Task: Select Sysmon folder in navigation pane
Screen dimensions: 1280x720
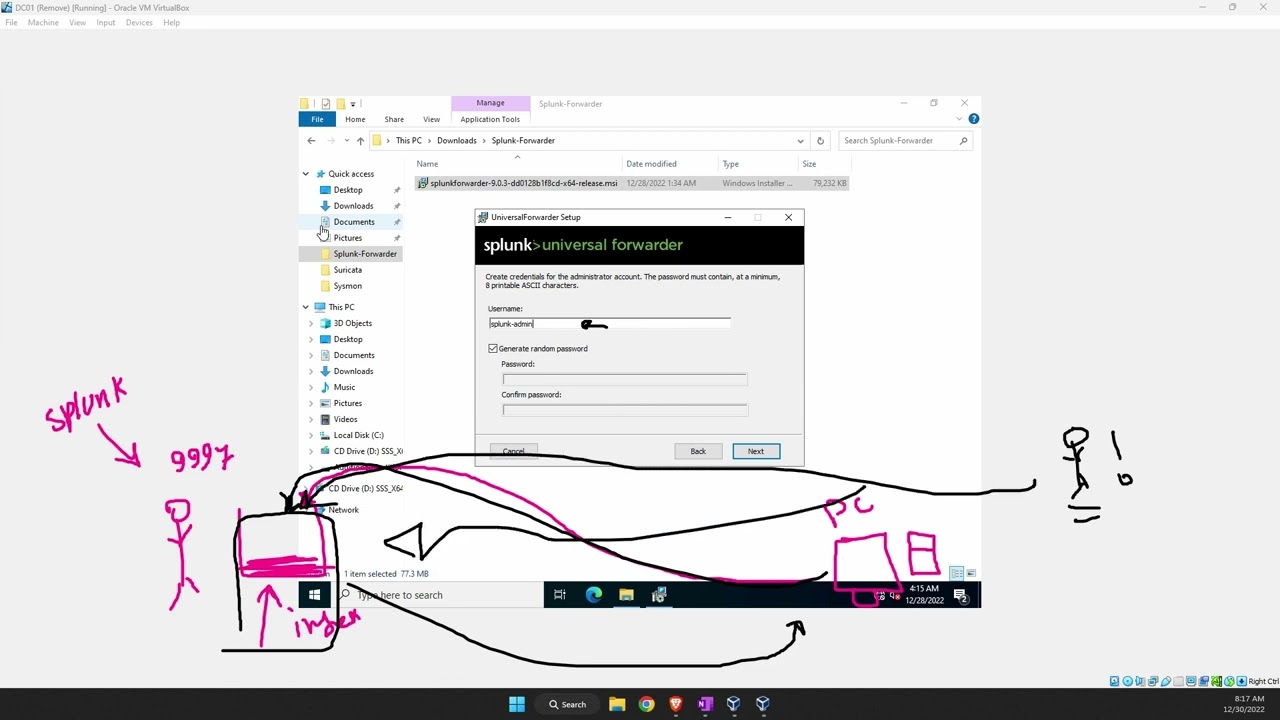Action: pos(348,286)
